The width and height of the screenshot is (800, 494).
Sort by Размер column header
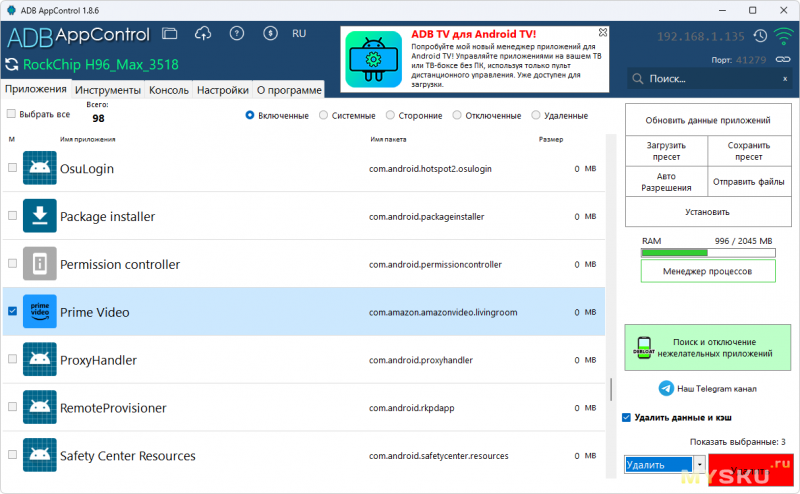(x=551, y=139)
